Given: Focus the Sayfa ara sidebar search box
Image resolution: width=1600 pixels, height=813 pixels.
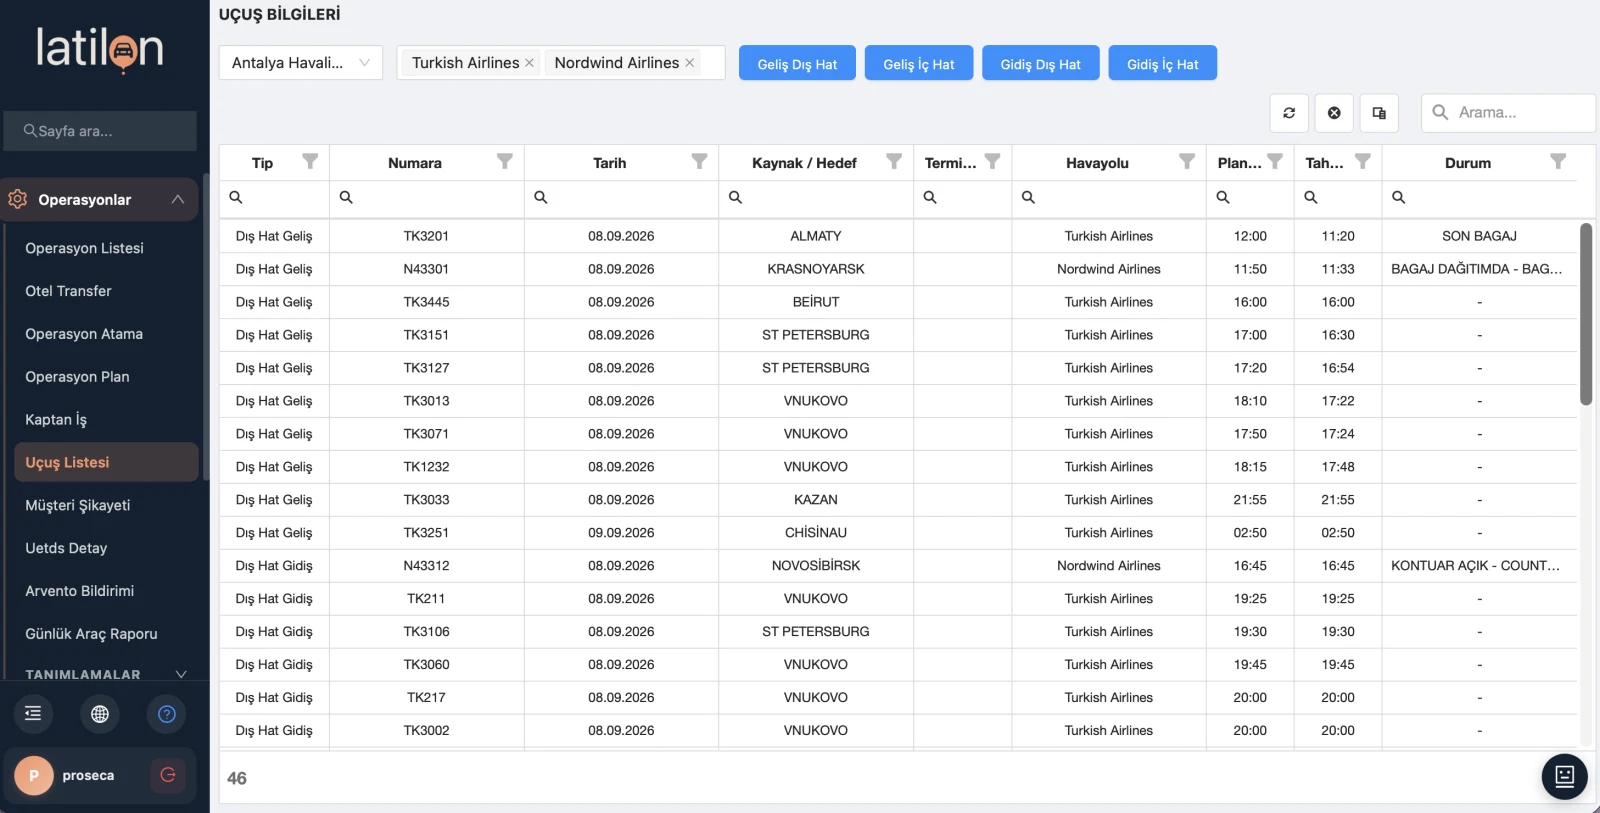Looking at the screenshot, I should pos(100,131).
